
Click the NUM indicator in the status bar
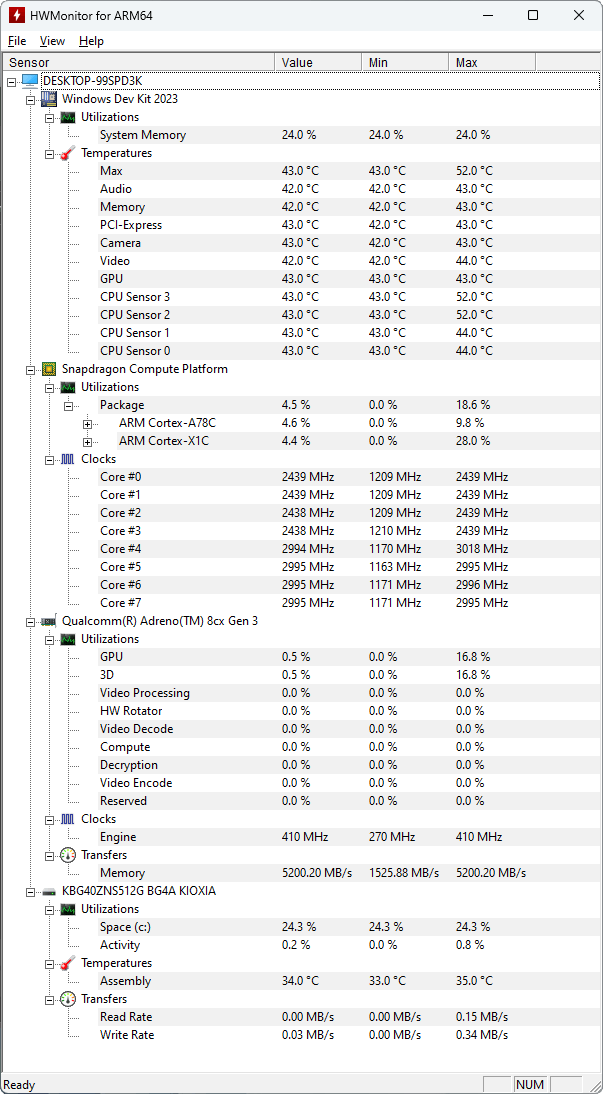[x=530, y=1084]
